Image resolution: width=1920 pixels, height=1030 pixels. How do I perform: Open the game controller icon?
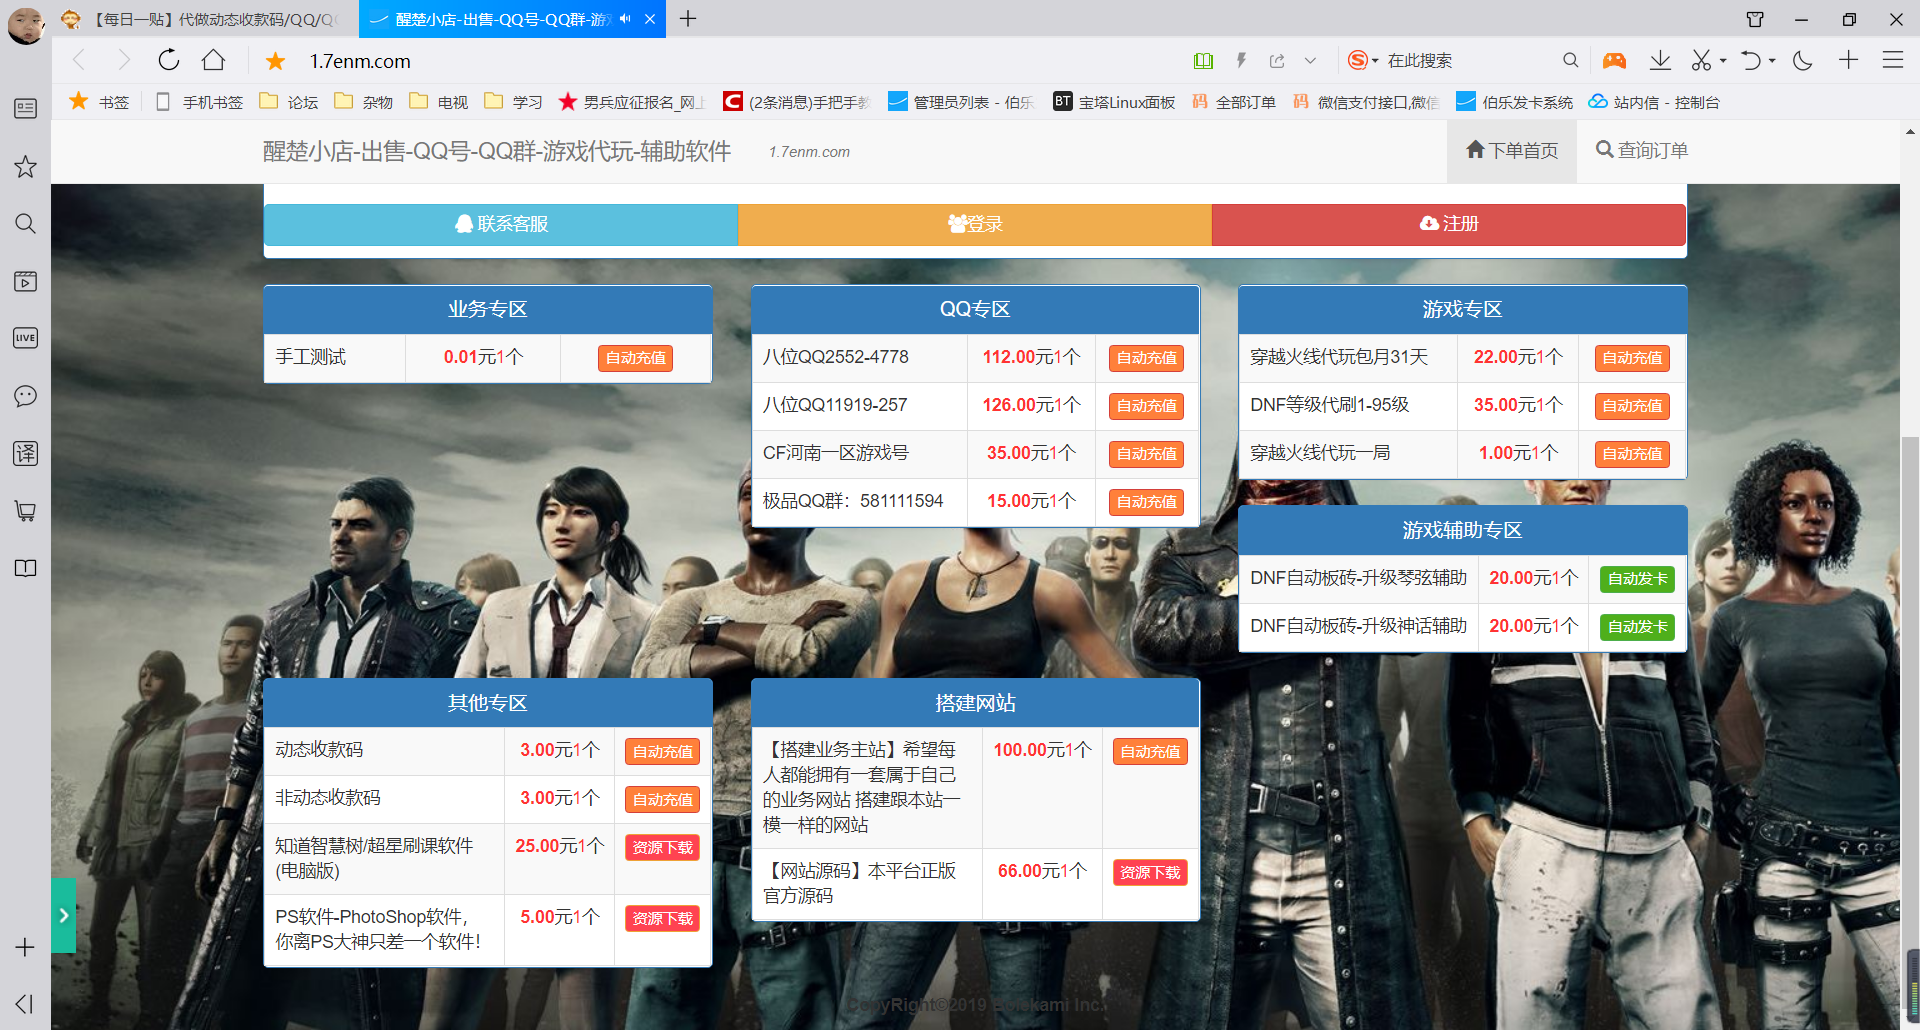coord(1614,61)
